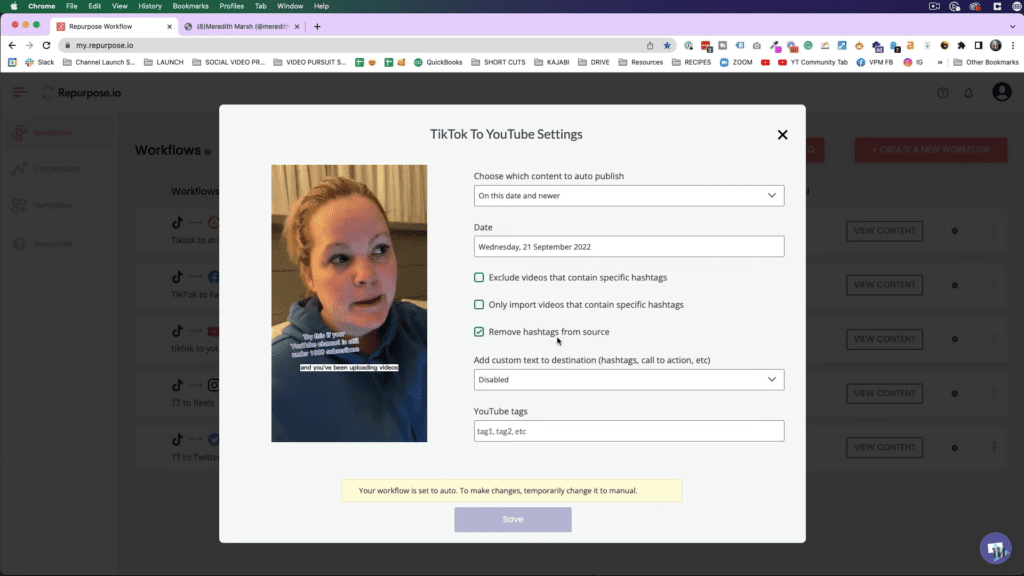Click the YouTube tags input field
The width and height of the screenshot is (1024, 576).
[629, 431]
